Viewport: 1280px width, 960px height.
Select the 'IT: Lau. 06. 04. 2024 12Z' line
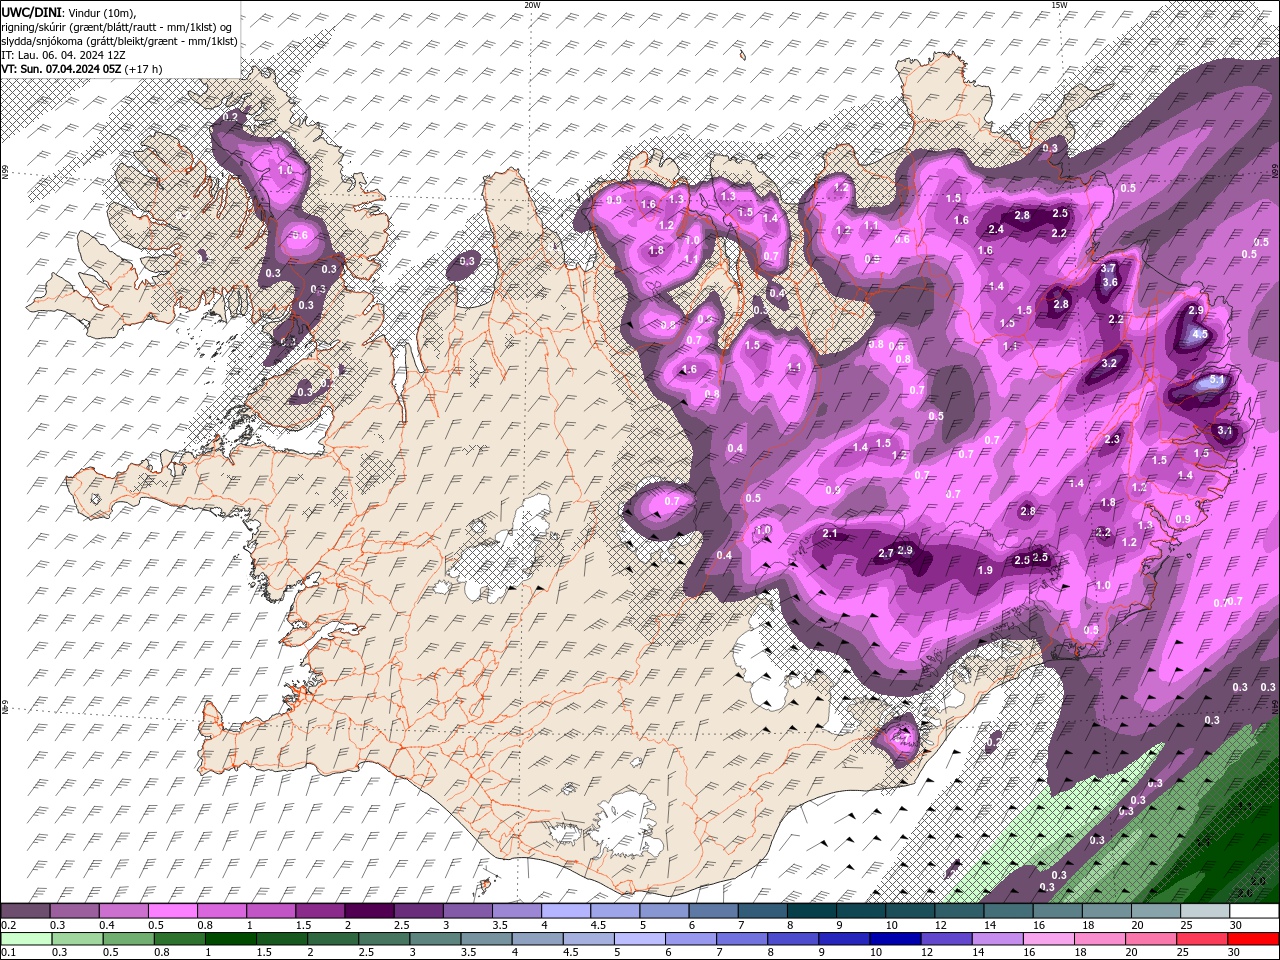coord(63,55)
